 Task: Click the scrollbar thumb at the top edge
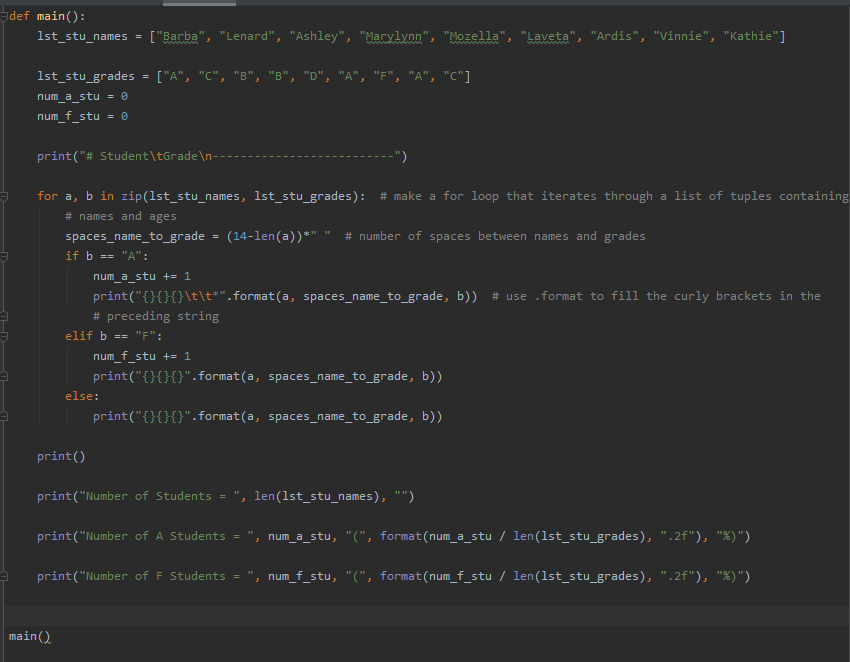pos(199,3)
